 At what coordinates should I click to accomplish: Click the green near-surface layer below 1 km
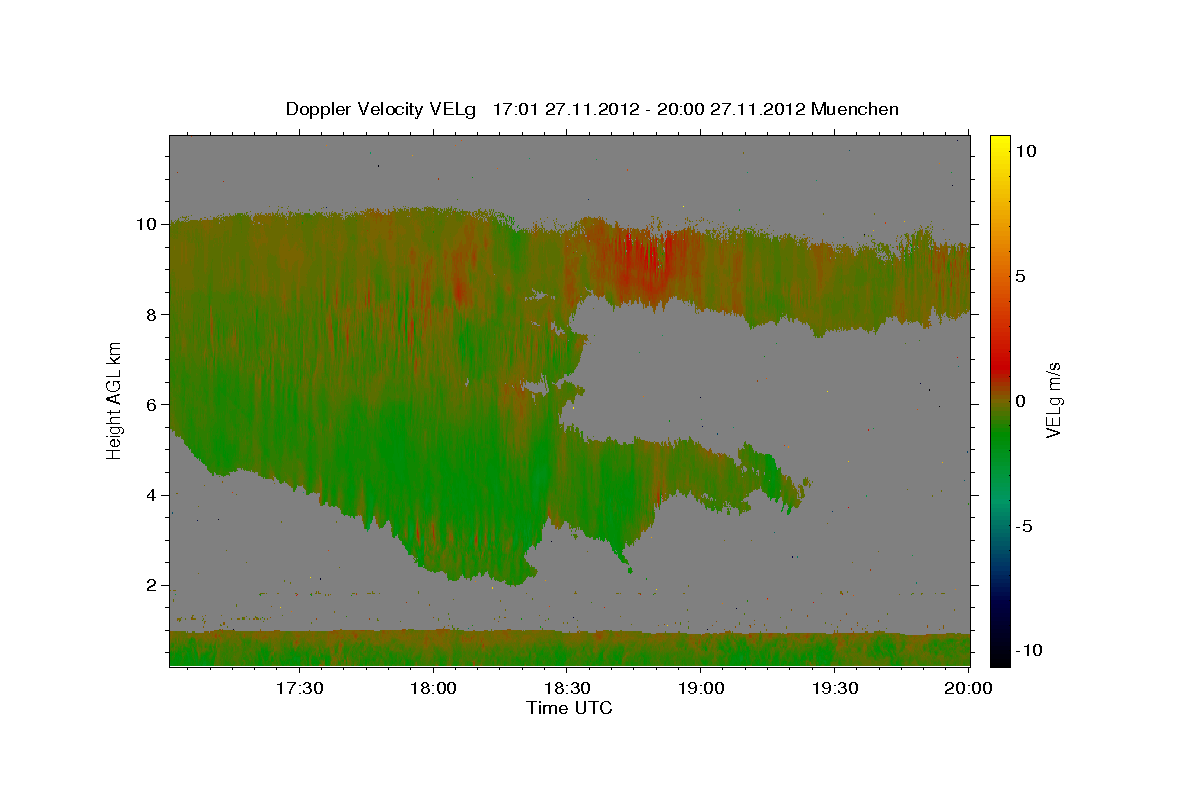coord(570,649)
